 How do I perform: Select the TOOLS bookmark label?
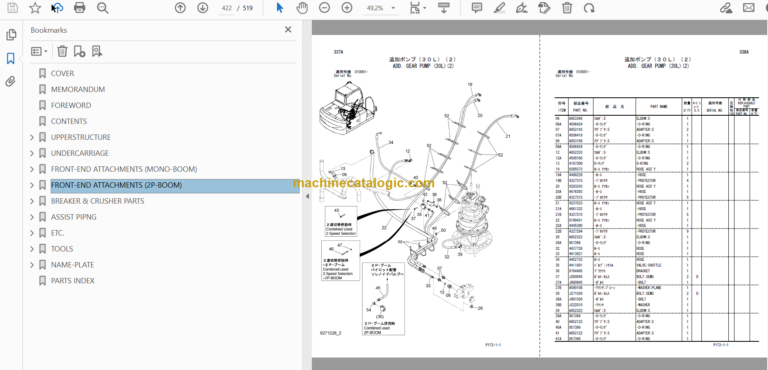tap(62, 248)
